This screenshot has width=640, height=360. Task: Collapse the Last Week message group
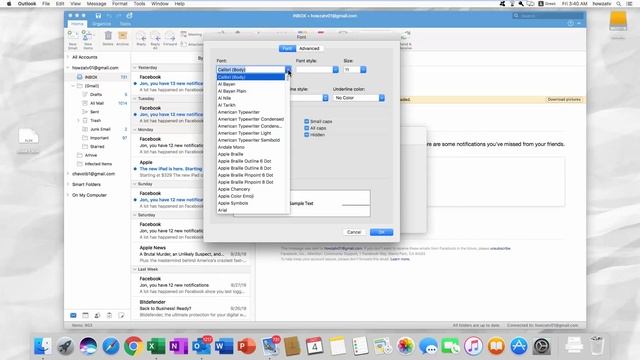[135, 269]
